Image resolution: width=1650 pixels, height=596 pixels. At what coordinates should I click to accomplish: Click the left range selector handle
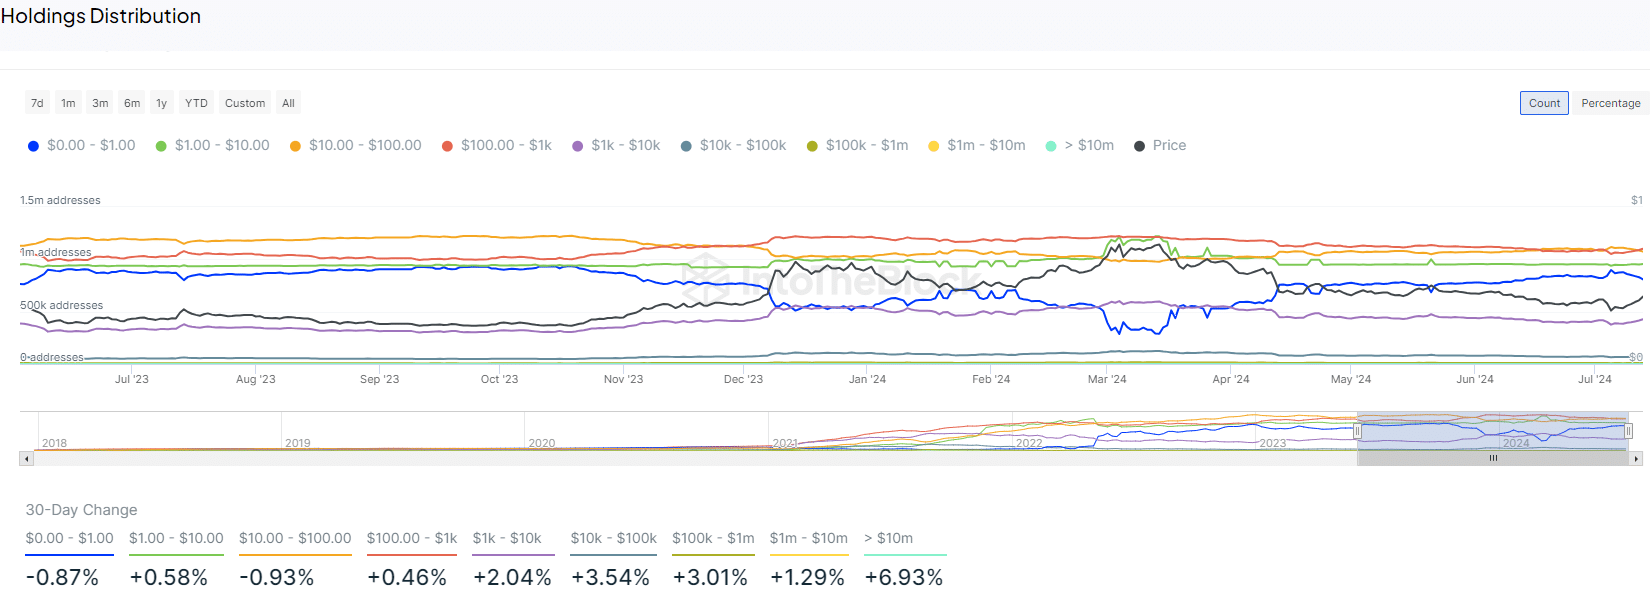click(1357, 431)
